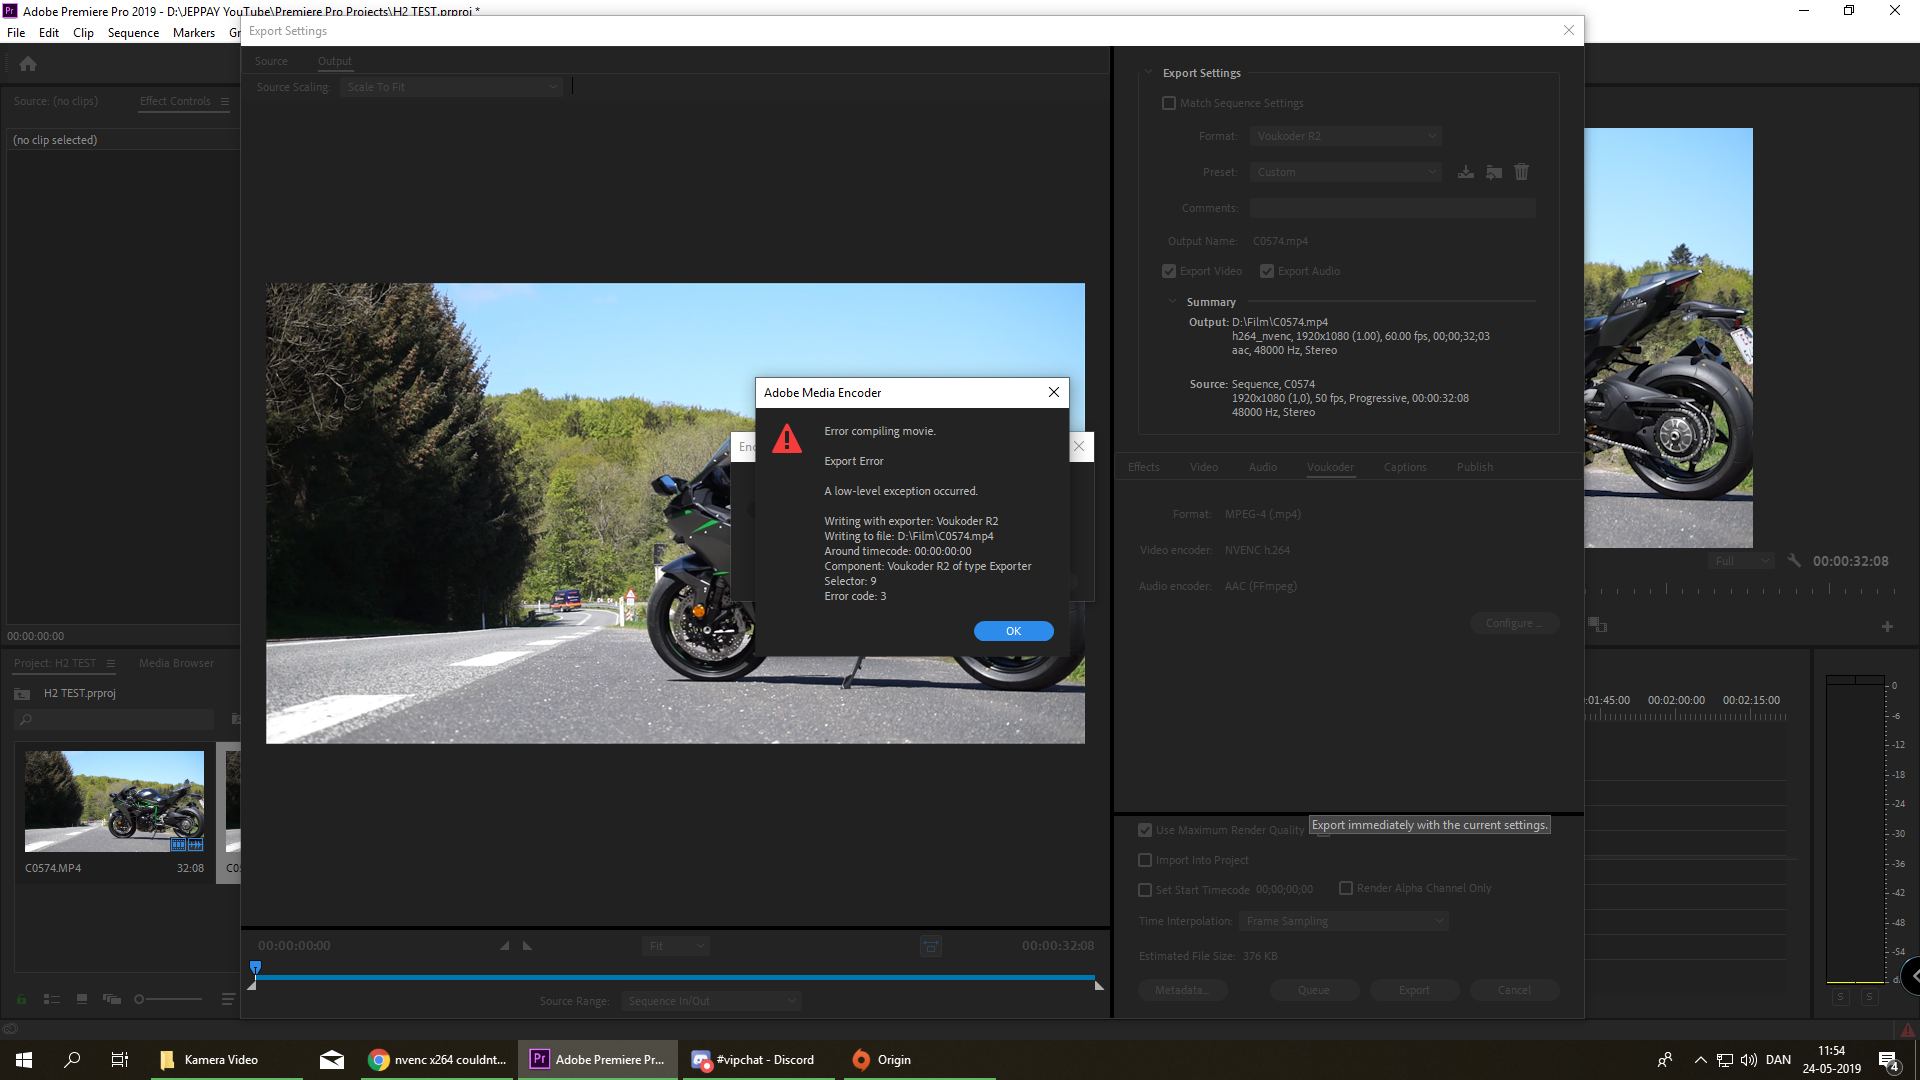Open the Format dropdown showing Voukoder R2
The width and height of the screenshot is (1920, 1080).
click(1346, 136)
